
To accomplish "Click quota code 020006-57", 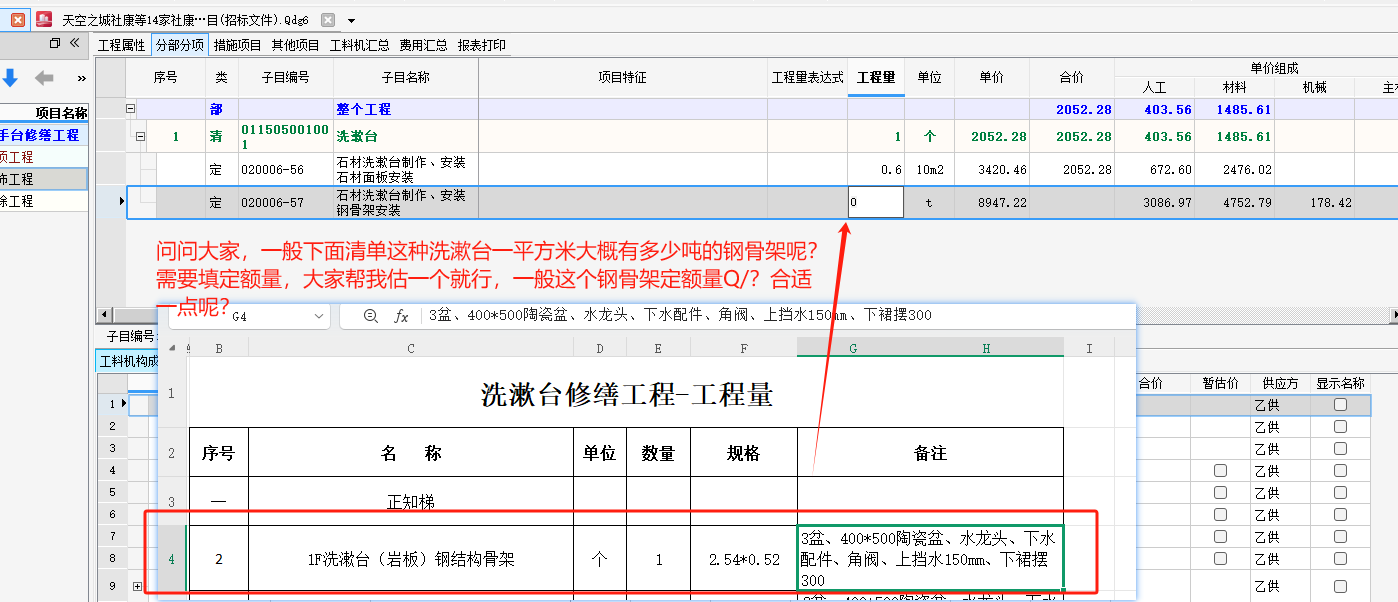I will (272, 203).
